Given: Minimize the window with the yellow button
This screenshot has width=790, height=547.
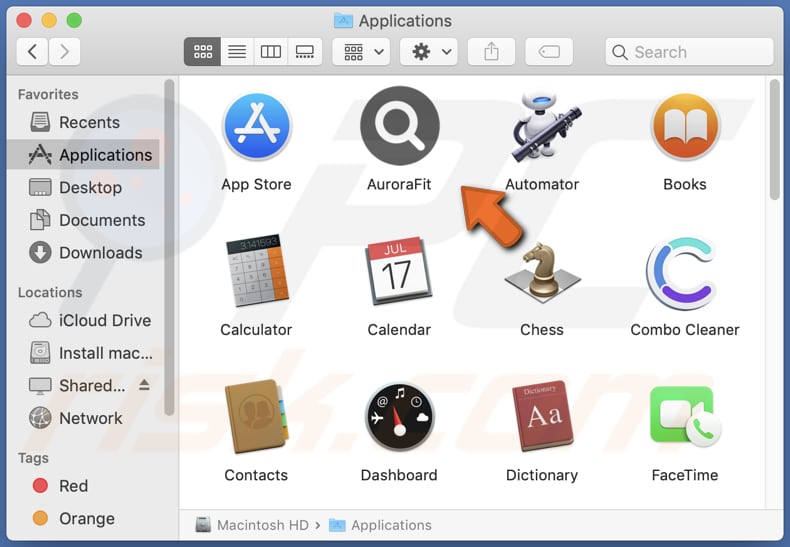Looking at the screenshot, I should [49, 21].
